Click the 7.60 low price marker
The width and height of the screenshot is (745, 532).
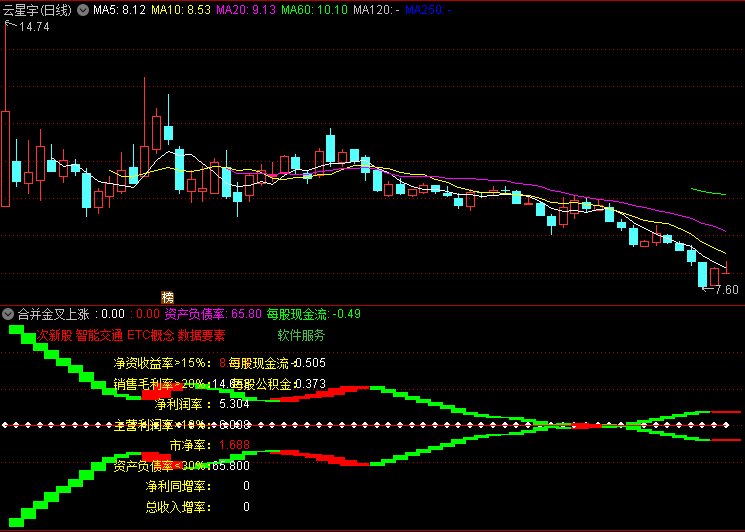click(727, 289)
